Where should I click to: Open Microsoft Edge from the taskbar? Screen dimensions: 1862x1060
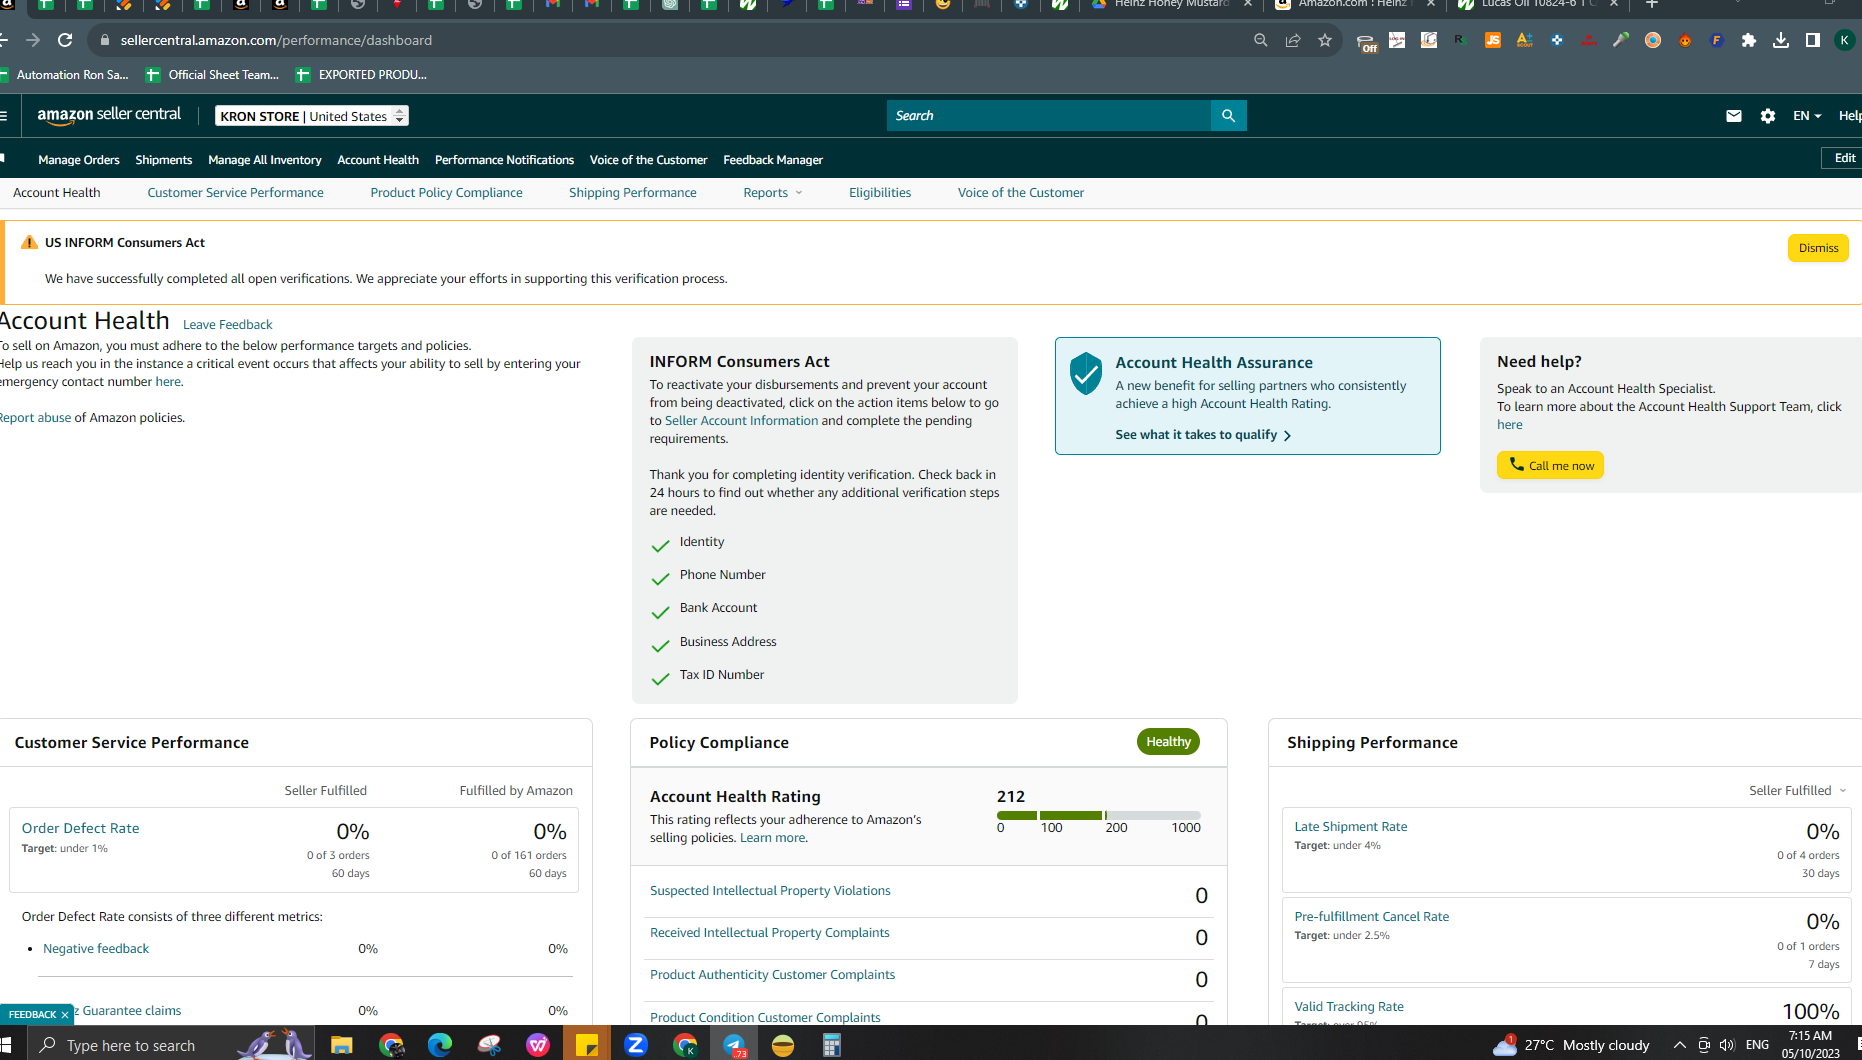[x=440, y=1045]
